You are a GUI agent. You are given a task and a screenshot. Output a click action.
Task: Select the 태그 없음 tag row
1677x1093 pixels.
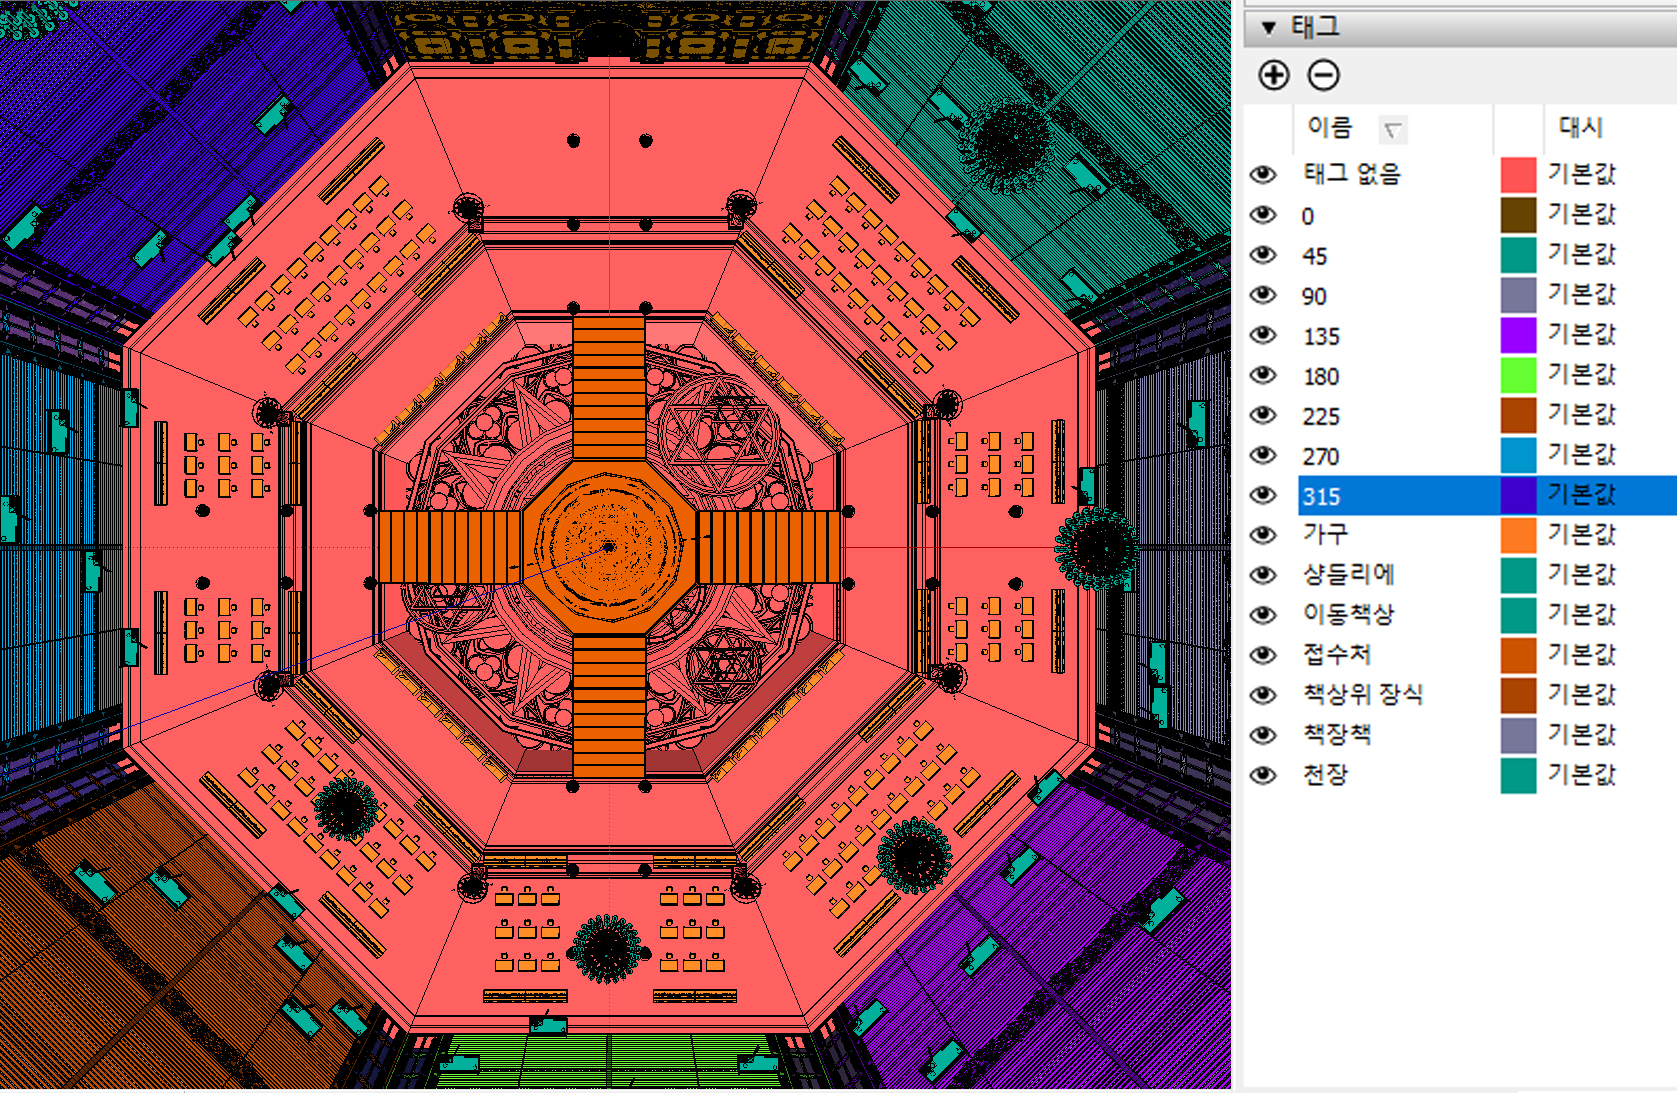click(1351, 174)
